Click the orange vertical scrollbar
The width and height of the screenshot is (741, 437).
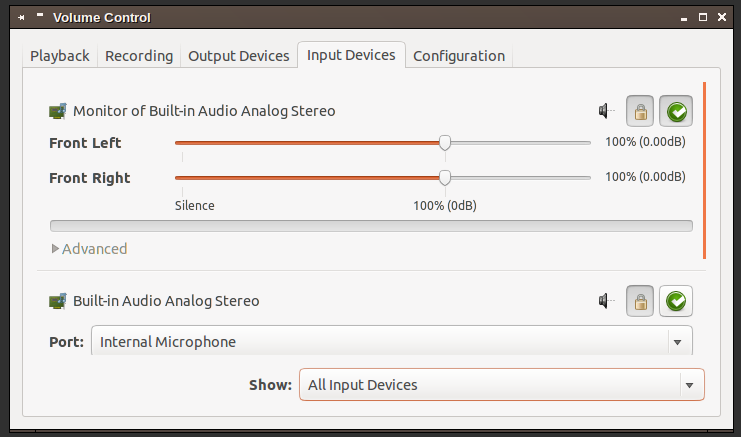tap(704, 170)
